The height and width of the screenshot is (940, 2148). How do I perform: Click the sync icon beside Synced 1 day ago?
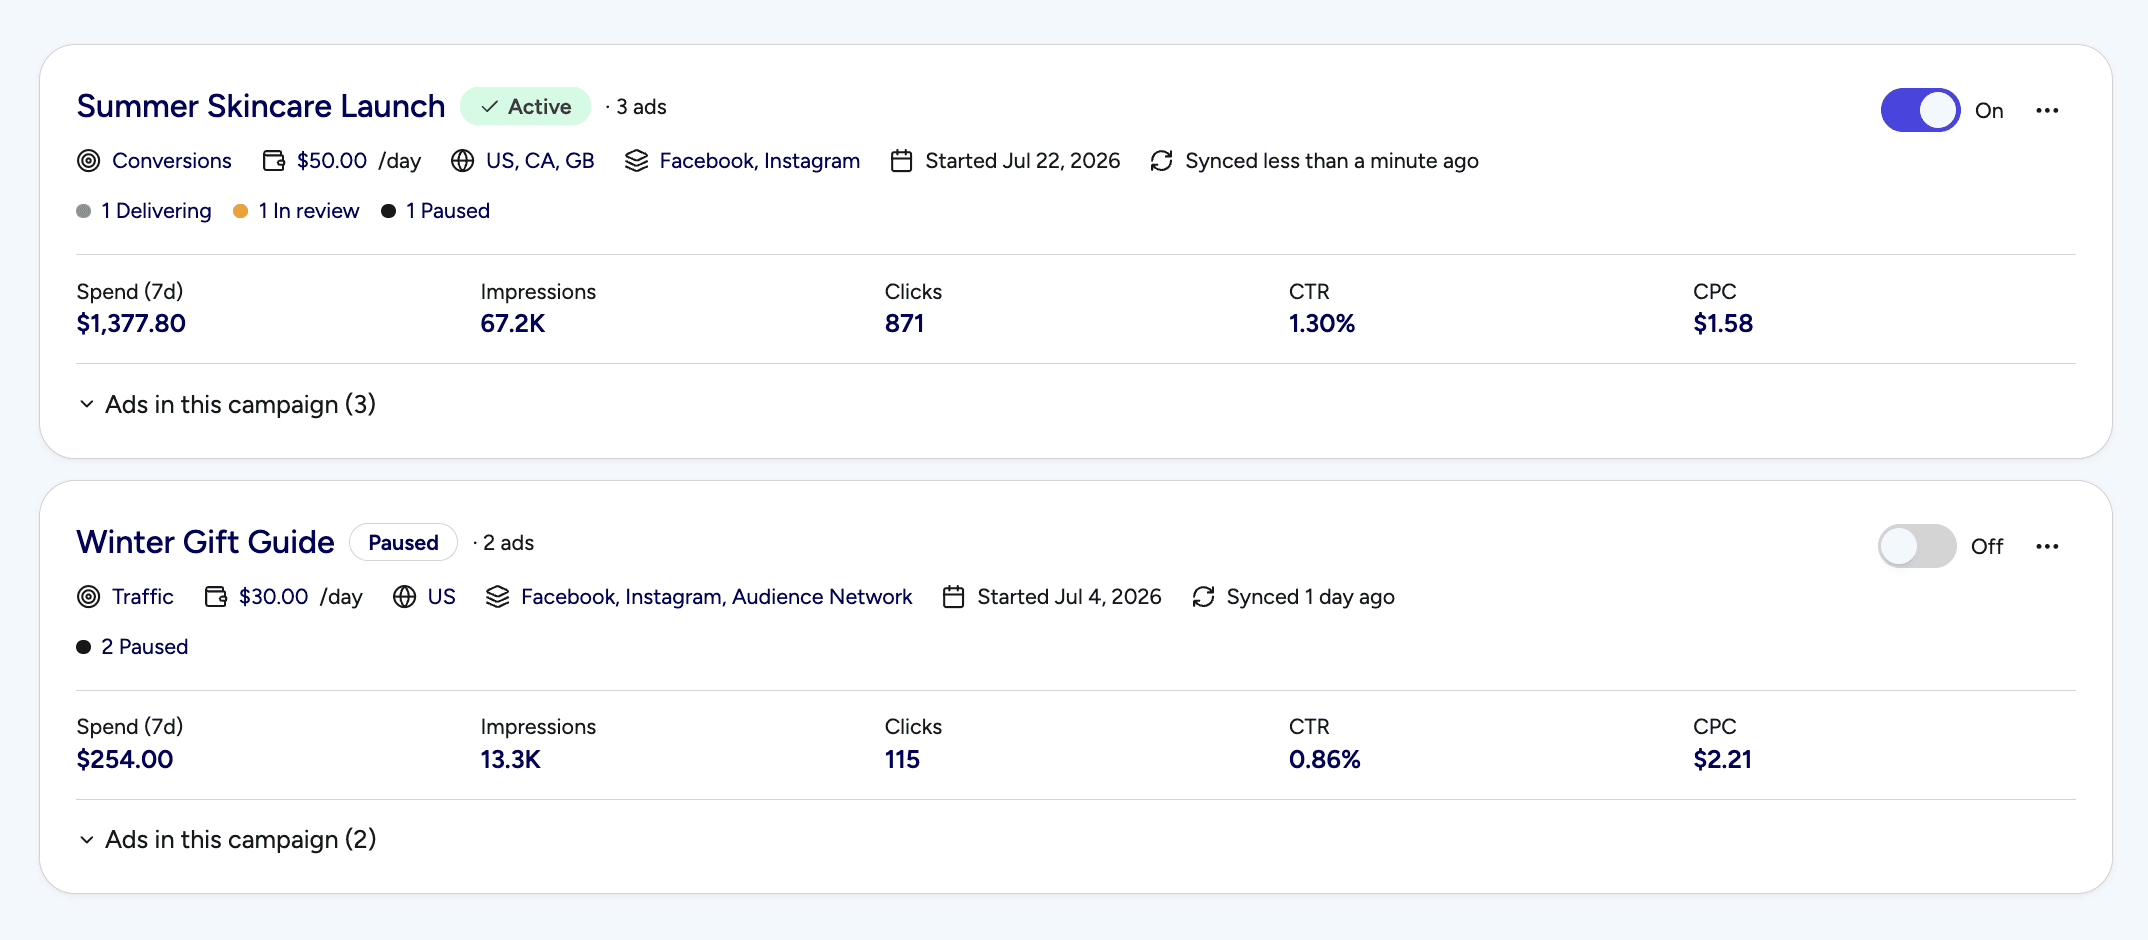tap(1204, 597)
